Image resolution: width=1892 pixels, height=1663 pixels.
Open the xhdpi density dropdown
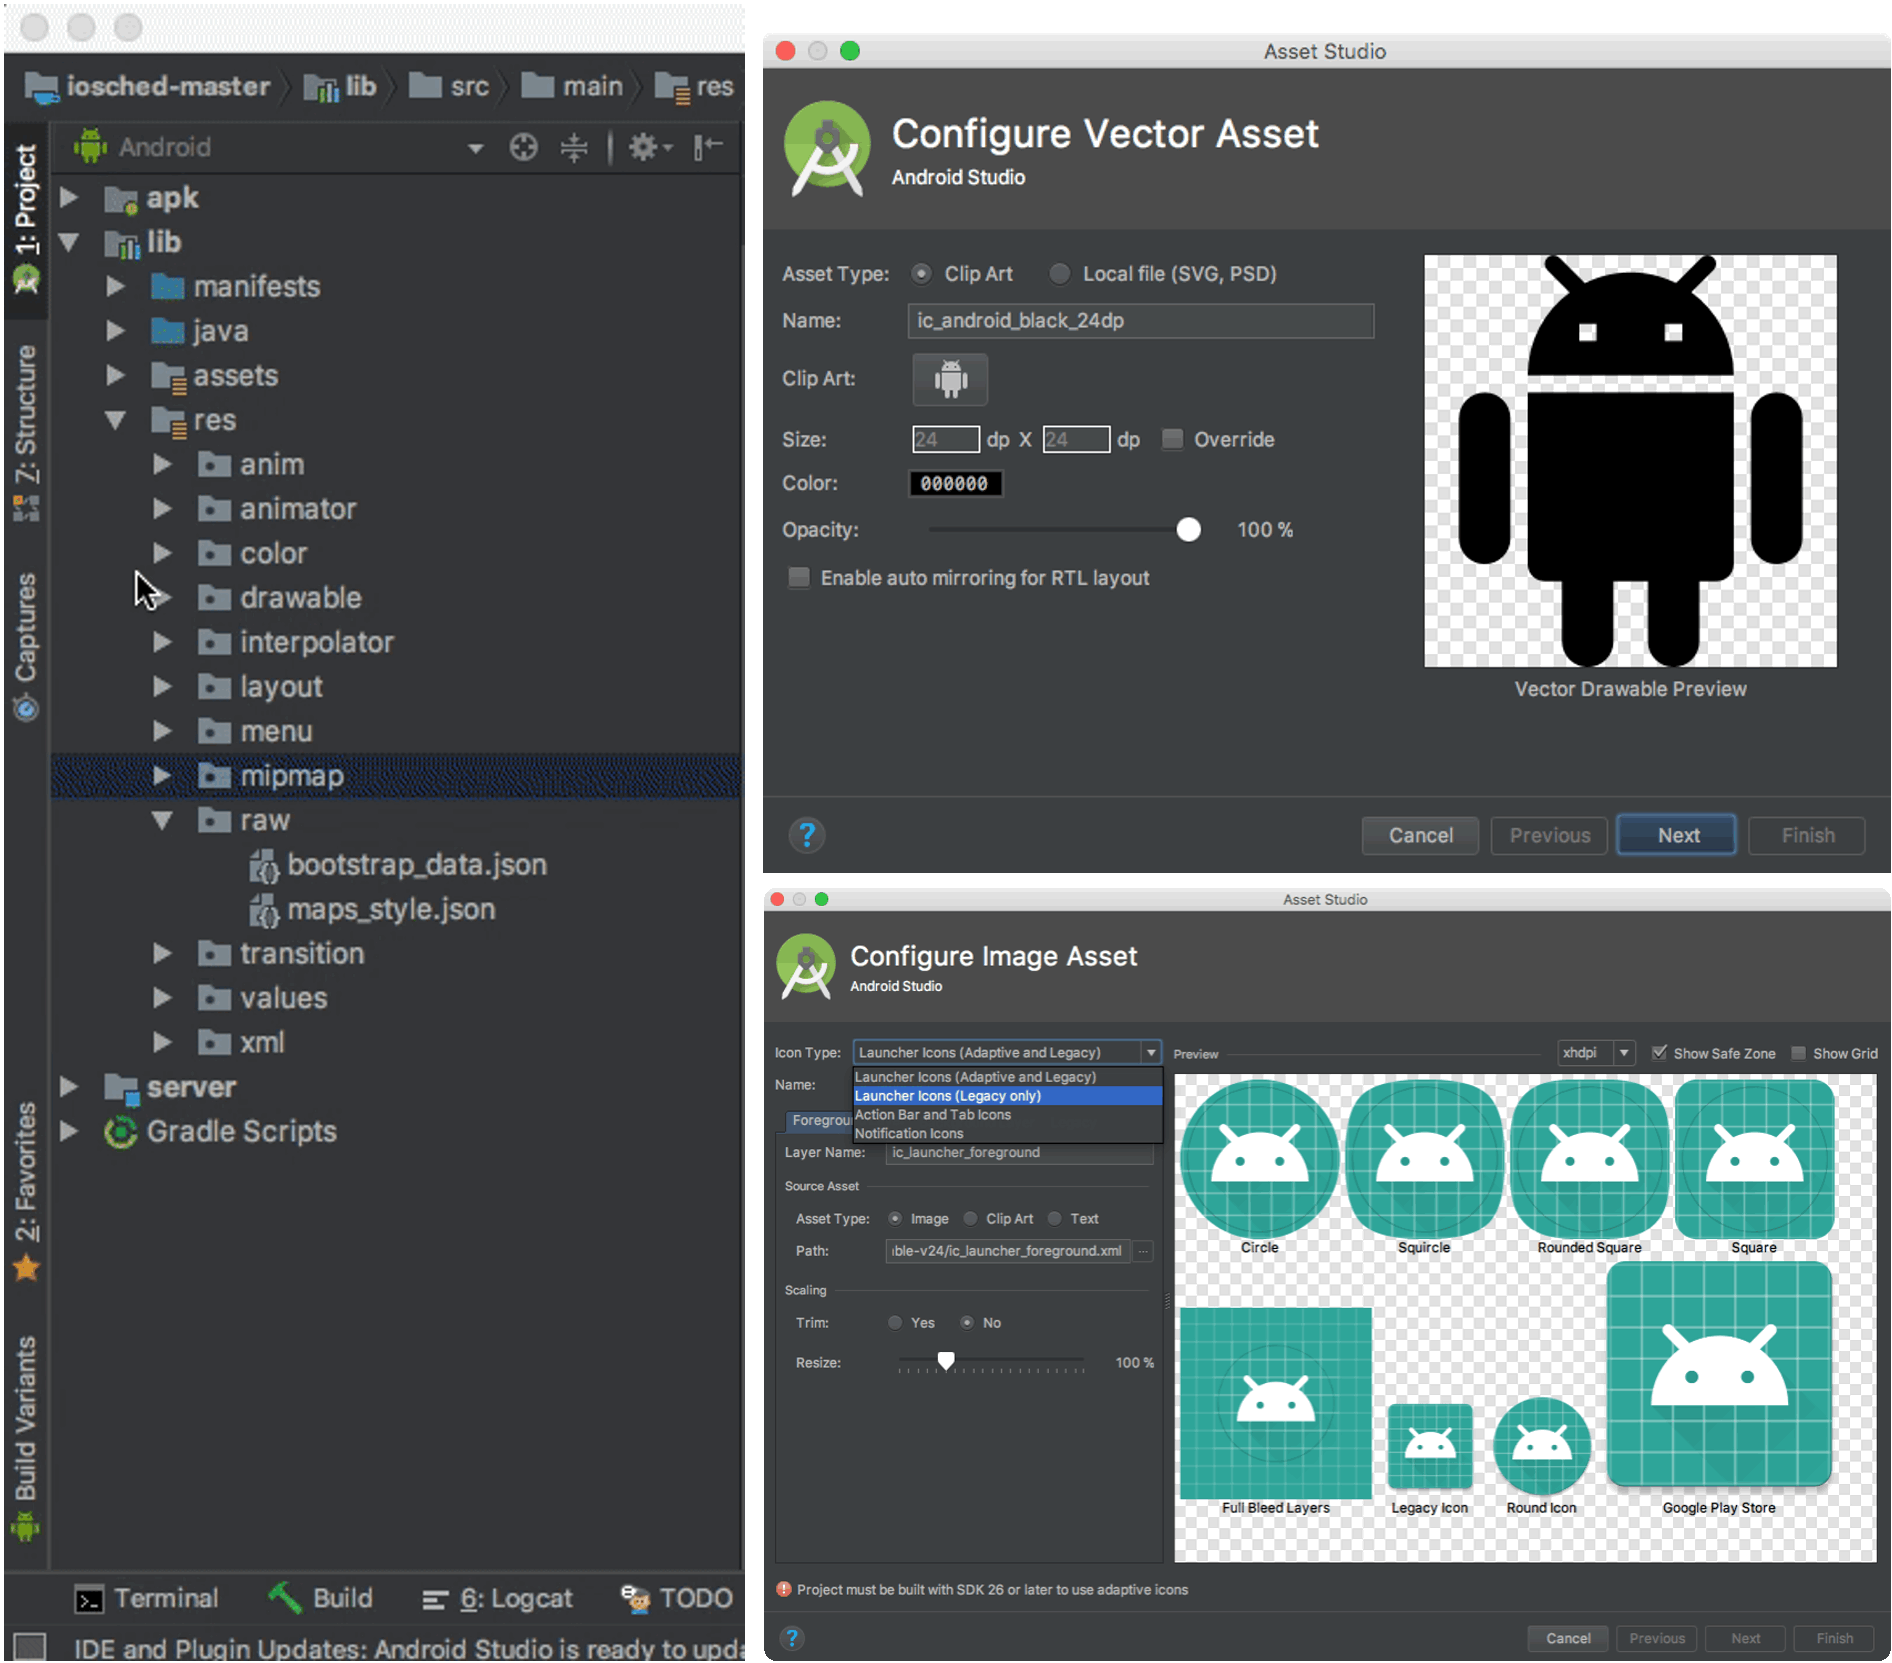point(1624,1052)
